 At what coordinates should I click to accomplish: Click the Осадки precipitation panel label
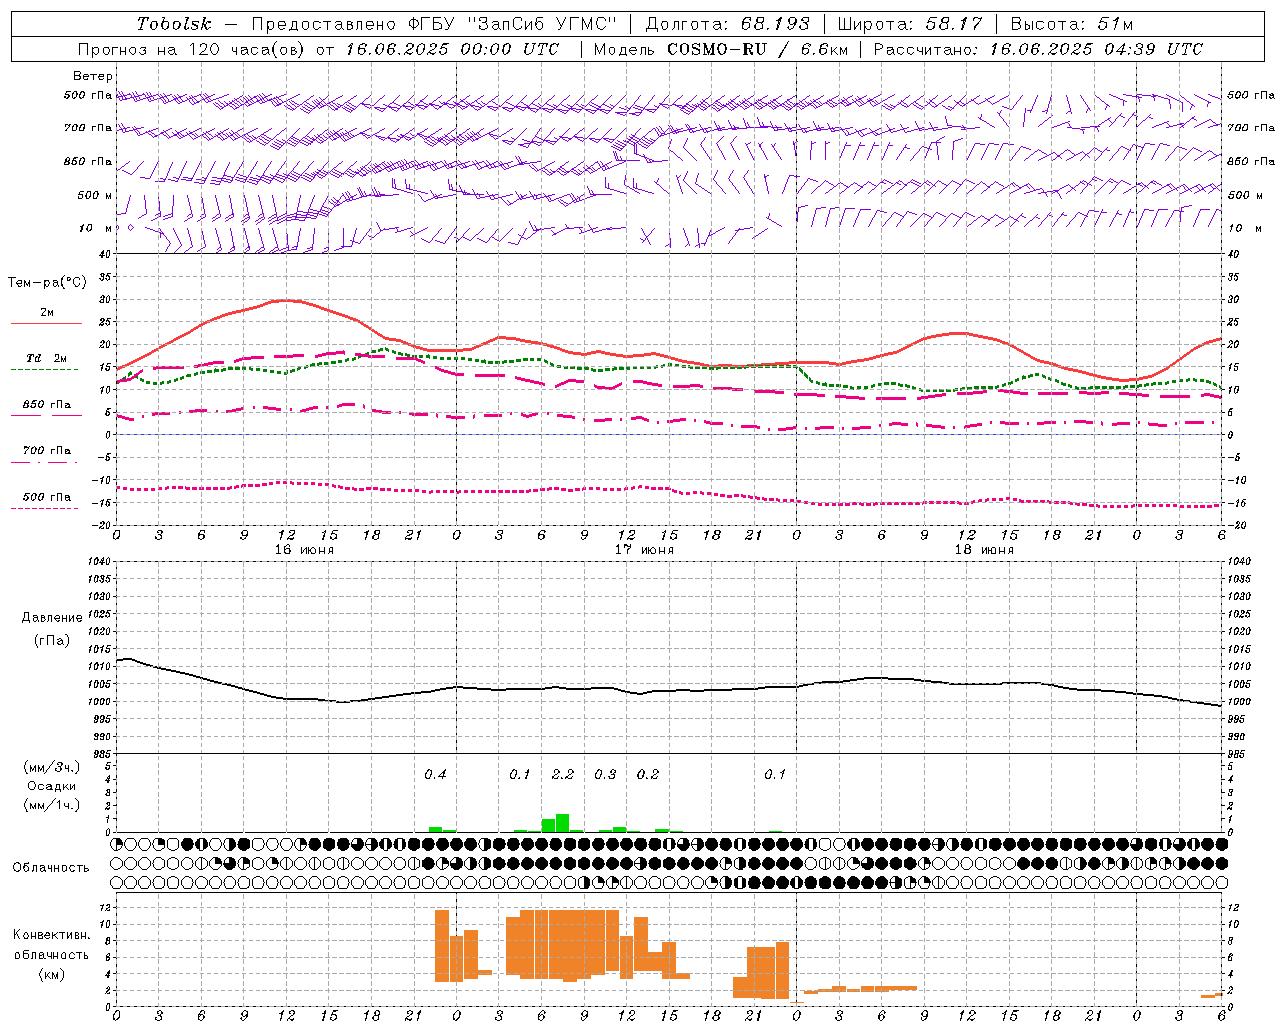pyautogui.click(x=52, y=786)
